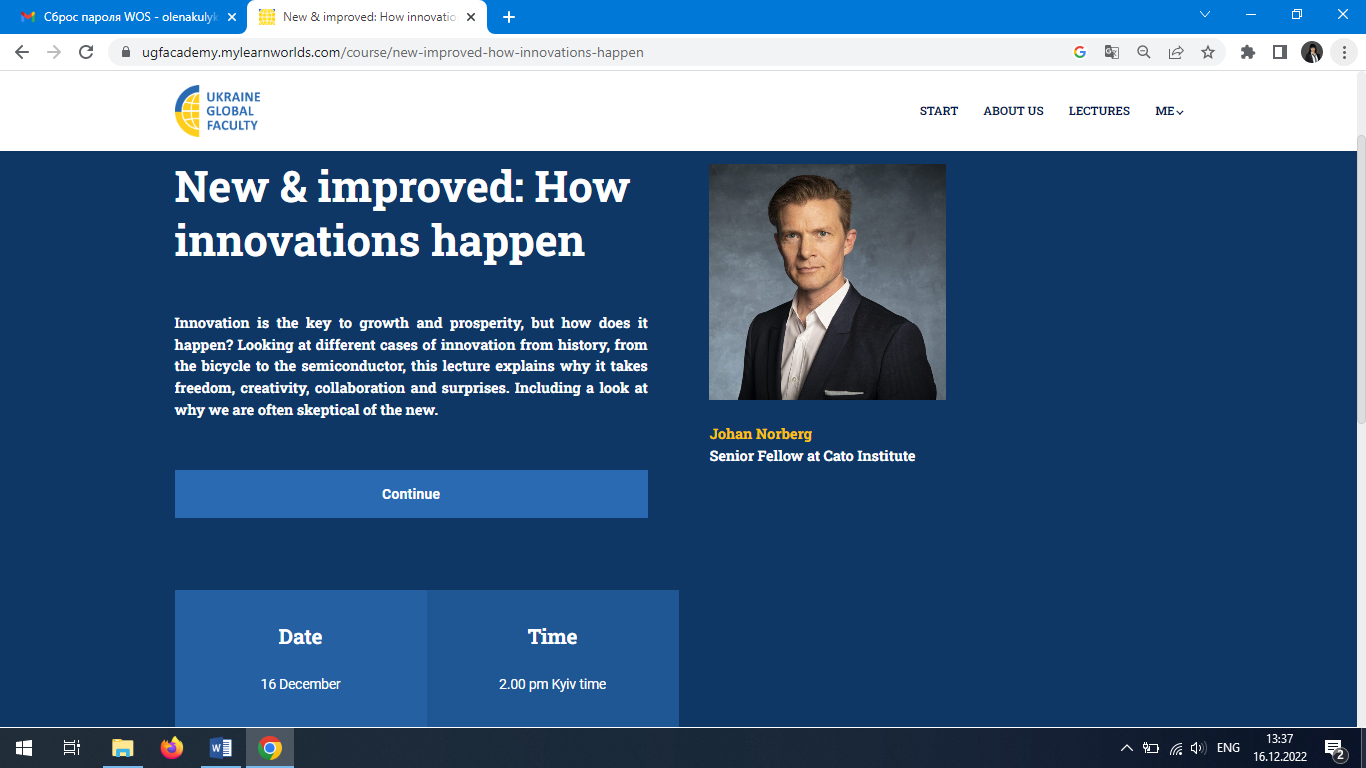
Task: Go to ABOUT US page
Action: (1013, 111)
